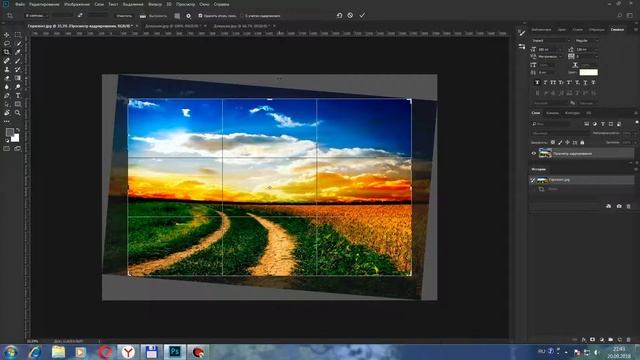This screenshot has width=640, height=360.
Task: Toggle faux italic text style
Action: point(545,82)
